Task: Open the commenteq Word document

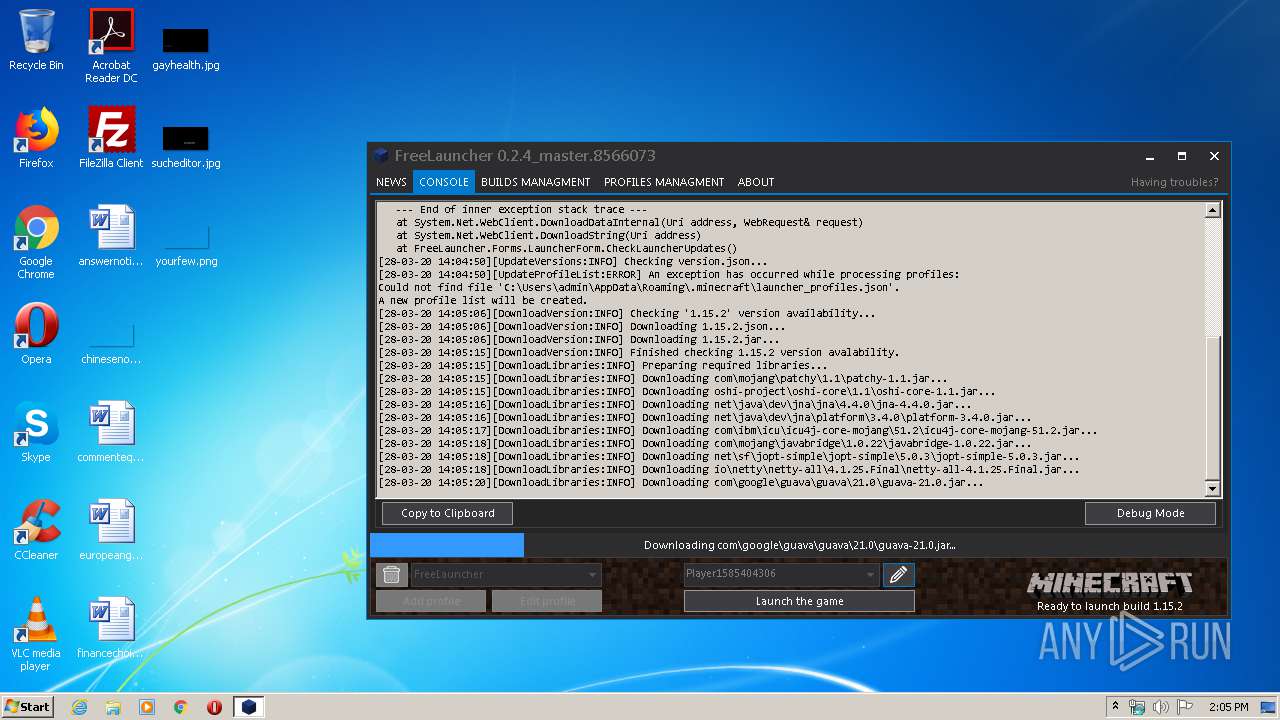Action: [111, 432]
